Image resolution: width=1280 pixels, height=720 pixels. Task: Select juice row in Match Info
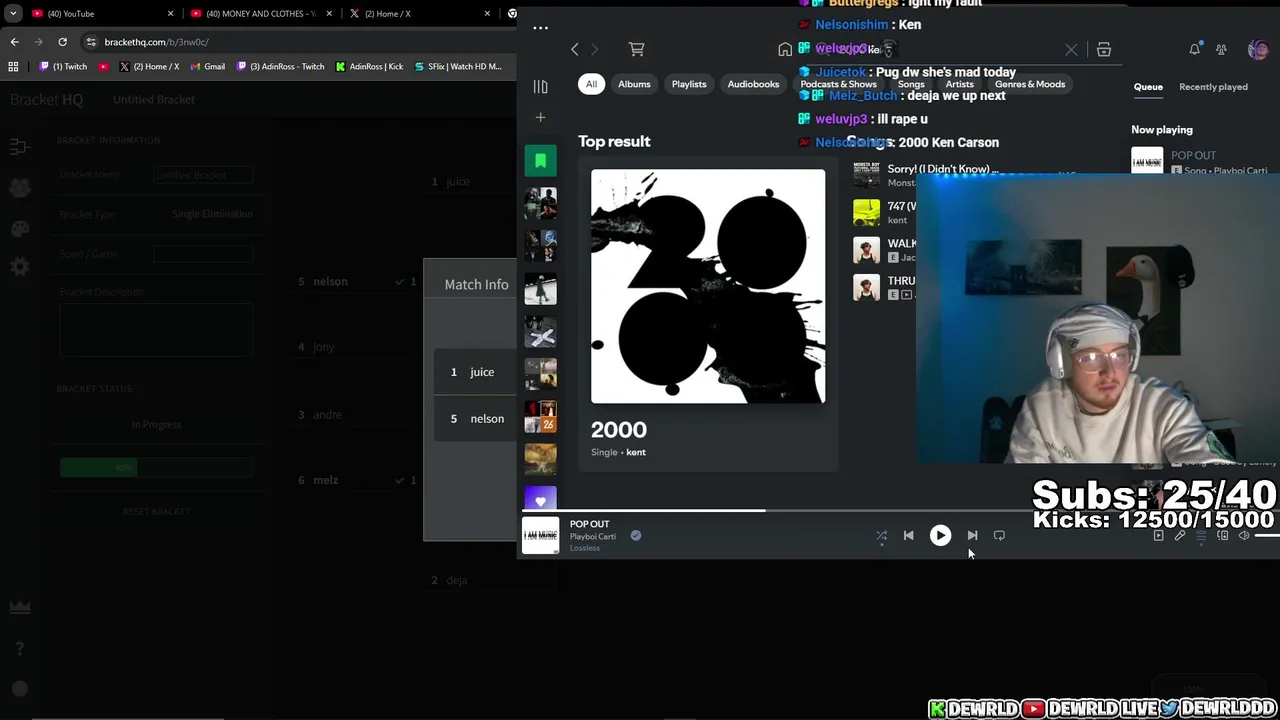[x=475, y=372]
